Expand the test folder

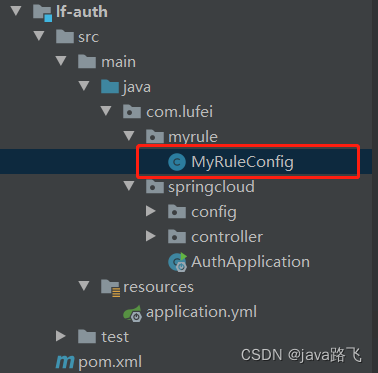tap(61, 336)
